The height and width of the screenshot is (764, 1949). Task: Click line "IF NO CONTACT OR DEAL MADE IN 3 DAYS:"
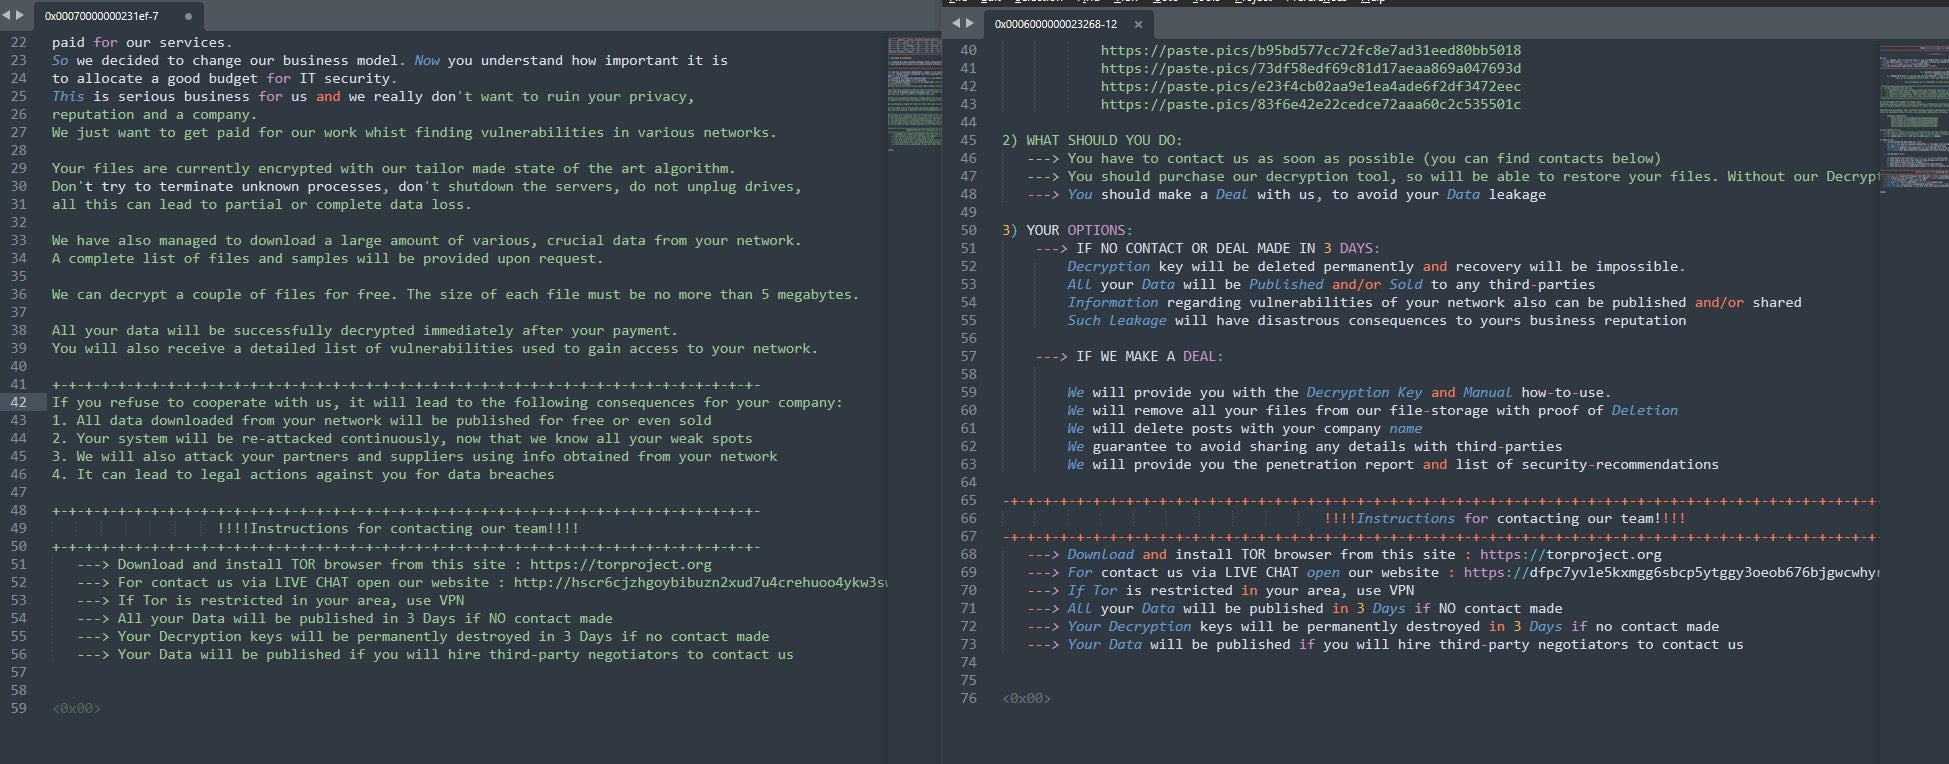(x=1207, y=249)
